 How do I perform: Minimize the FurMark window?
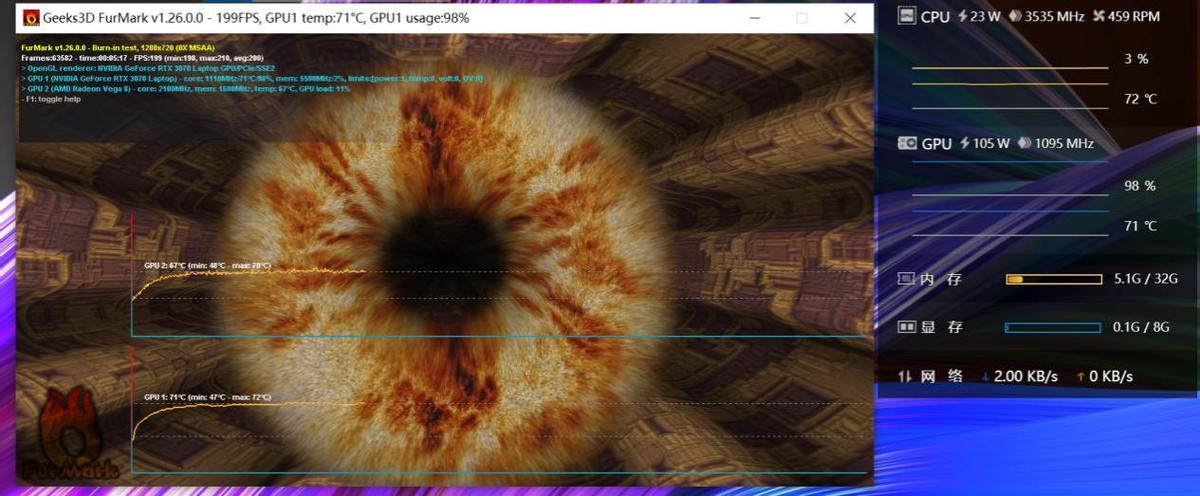[x=755, y=18]
